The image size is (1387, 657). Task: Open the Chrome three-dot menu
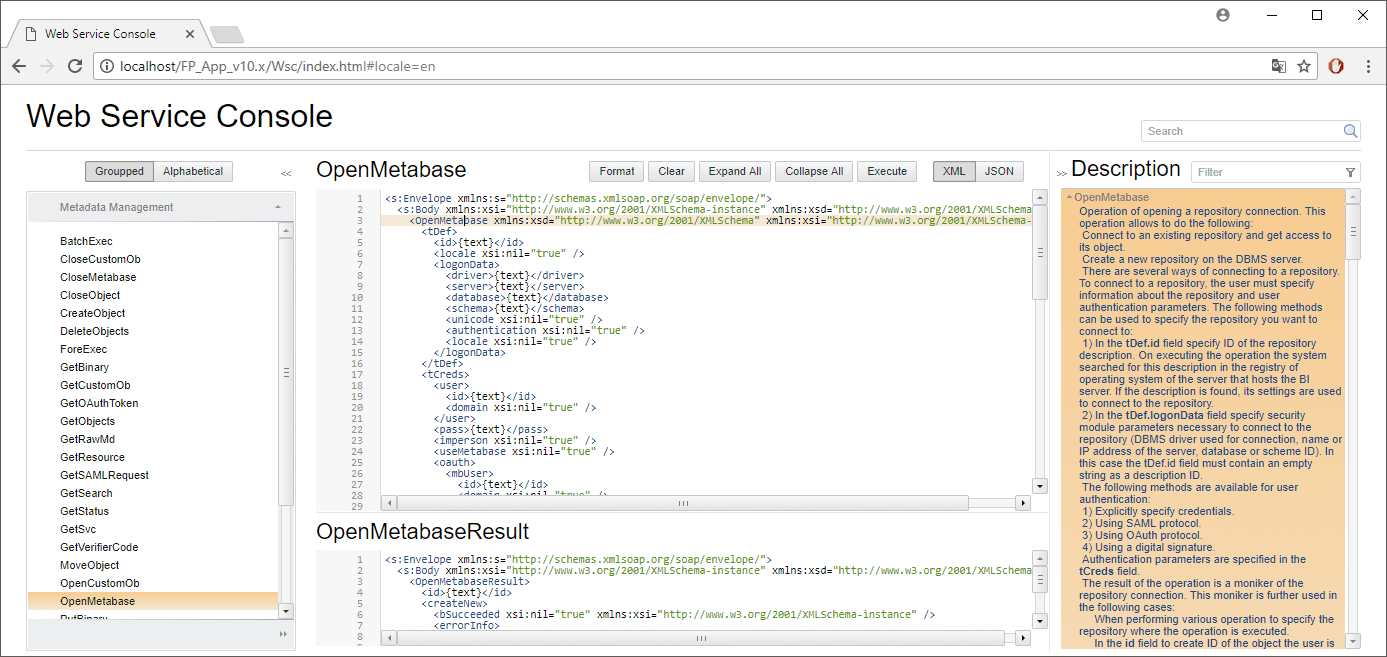[x=1366, y=66]
